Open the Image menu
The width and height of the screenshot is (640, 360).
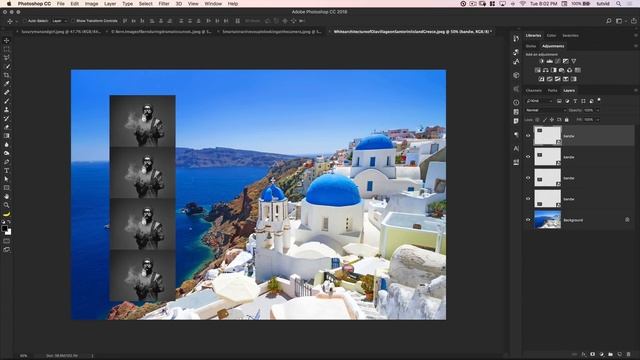pos(91,4)
